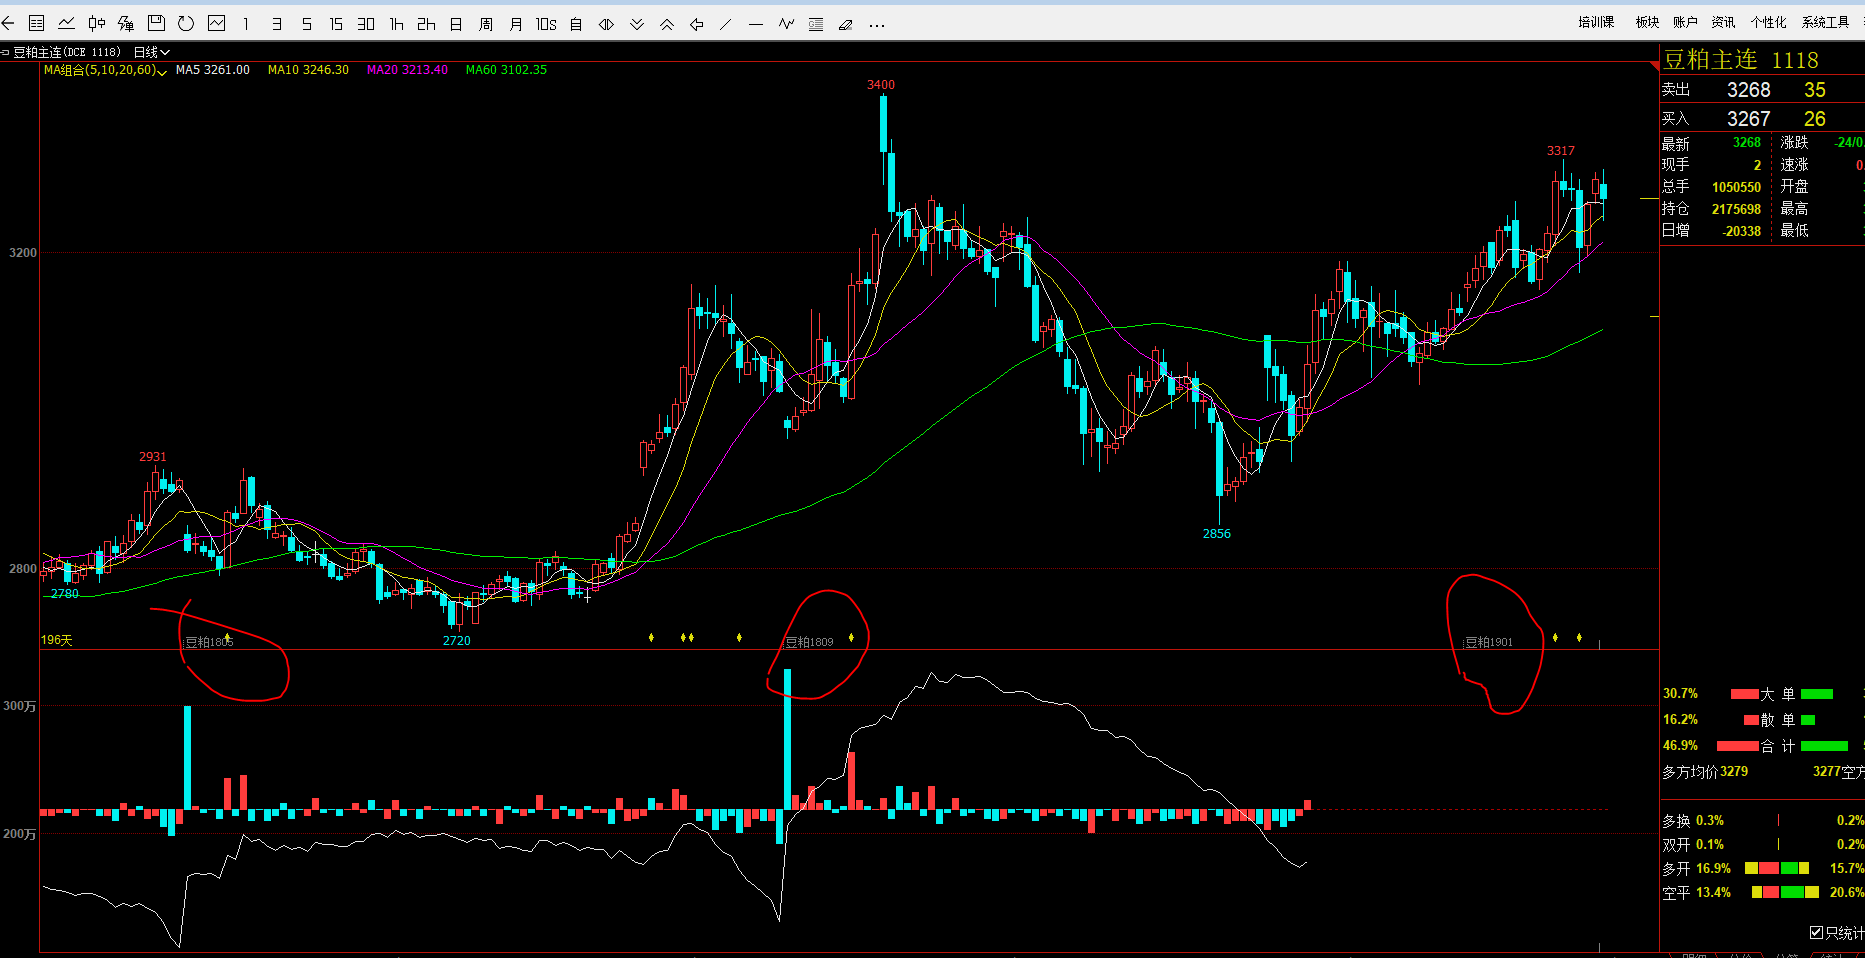
Task: Select the eraser tool in toolbar
Action: [846, 24]
